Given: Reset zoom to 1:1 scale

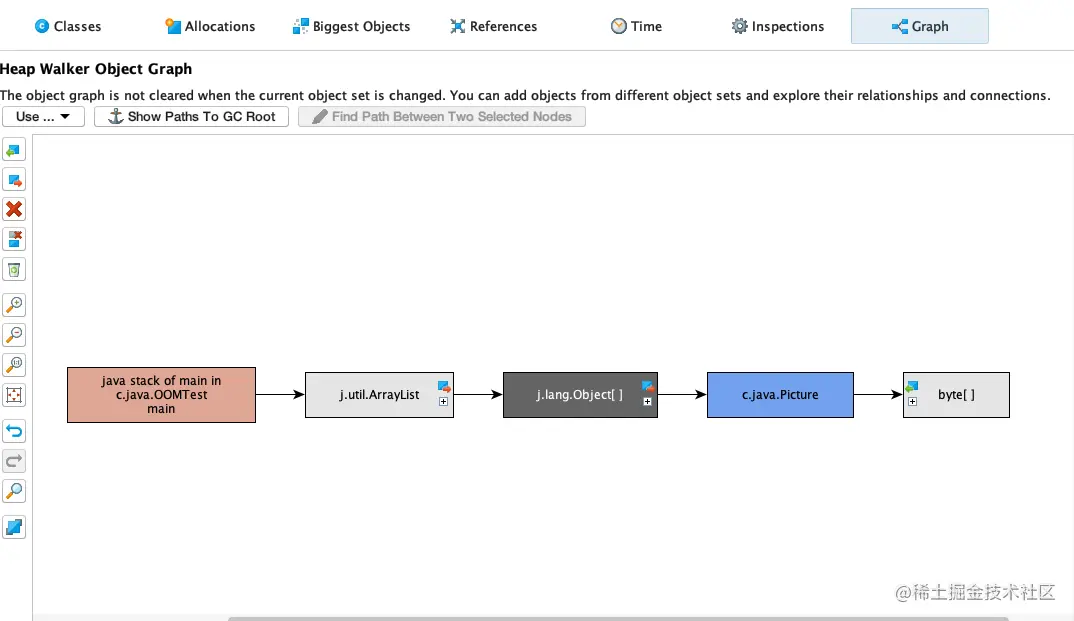Looking at the screenshot, I should pos(14,365).
